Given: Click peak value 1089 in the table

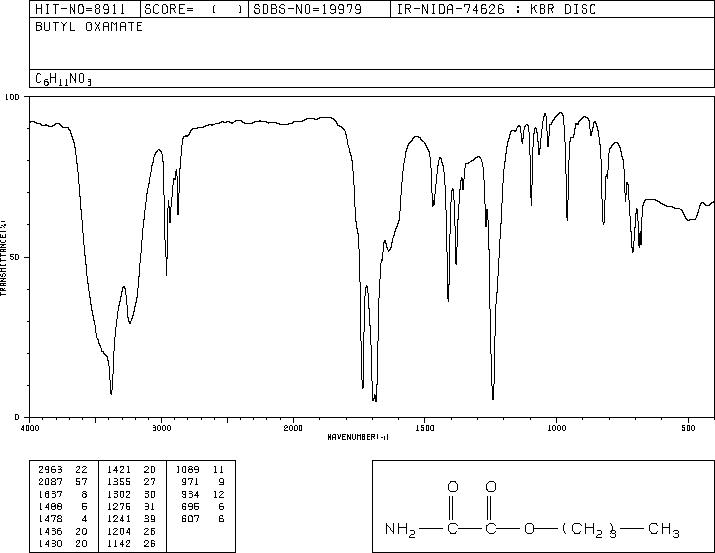Looking at the screenshot, I should click(187, 469).
